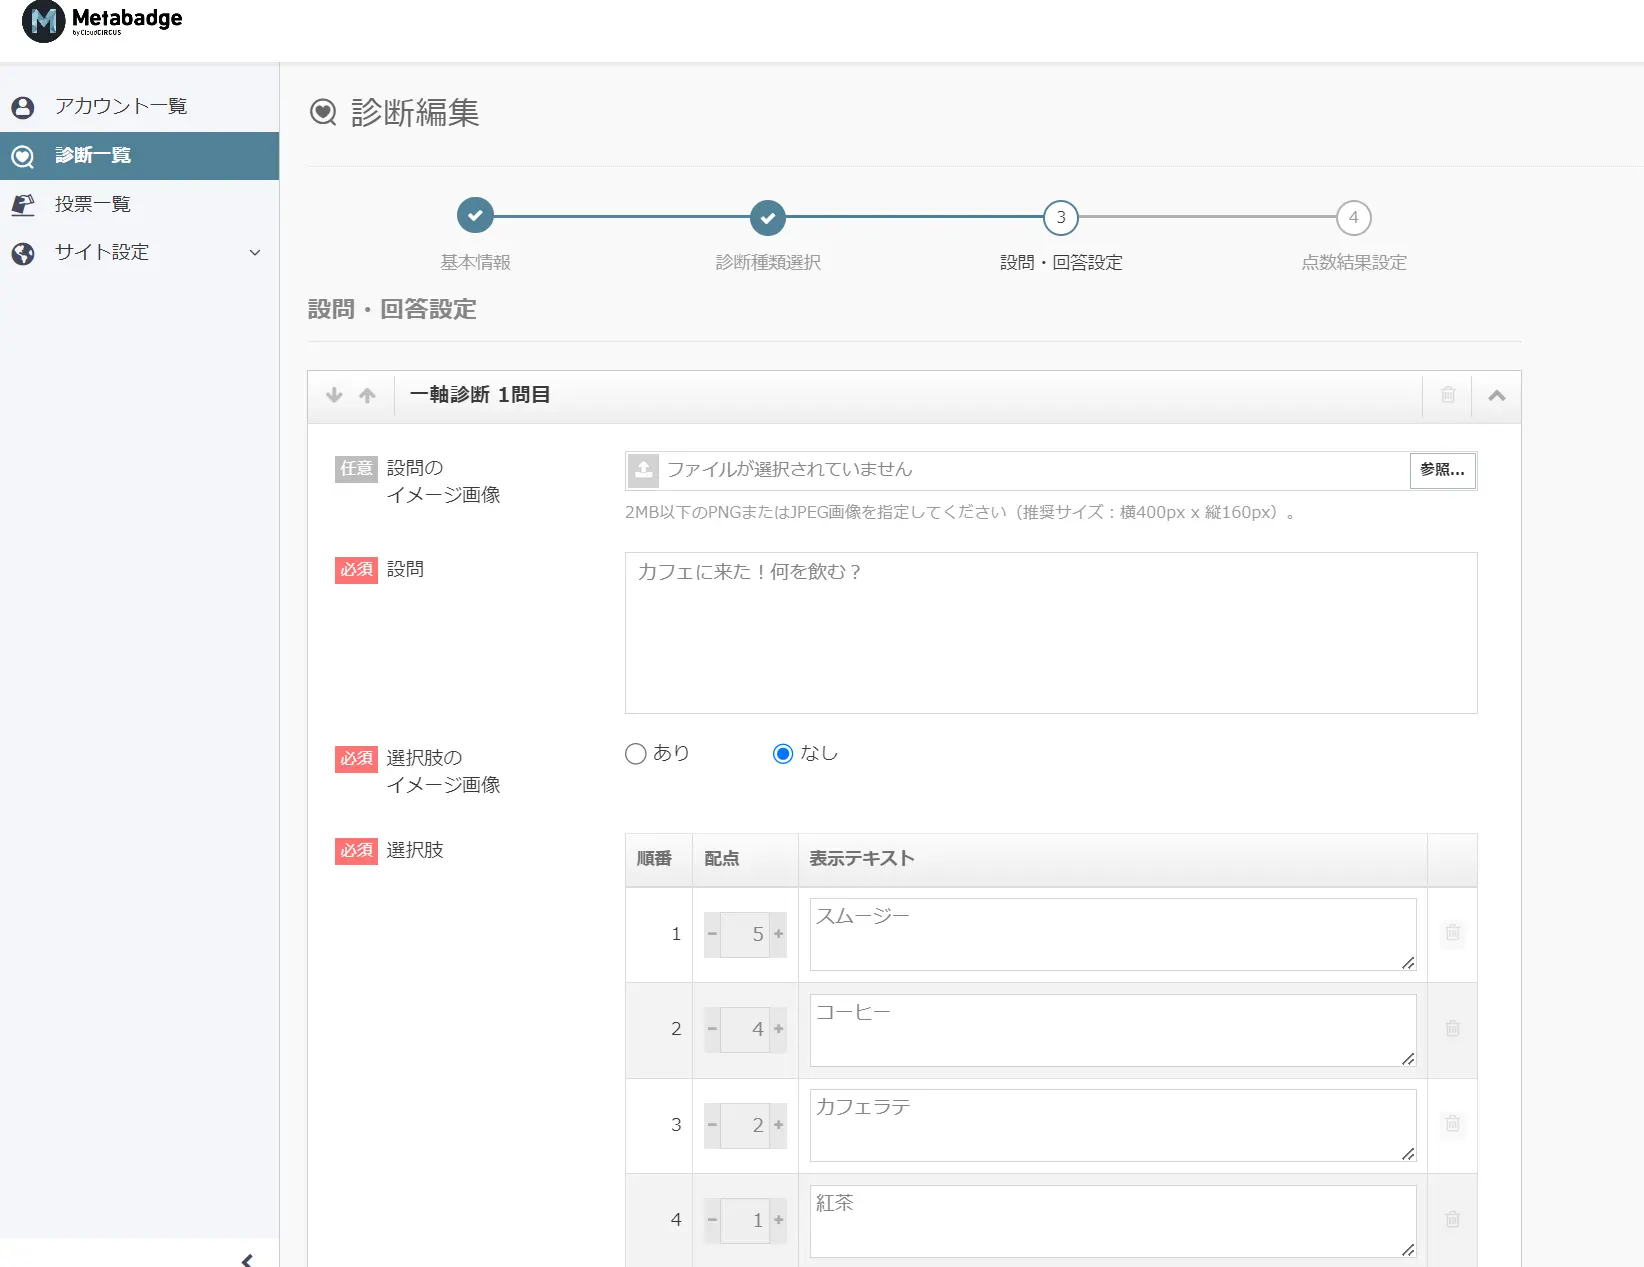Click the diagnosis list heart-bubble icon
The height and width of the screenshot is (1267, 1644).
click(23, 156)
